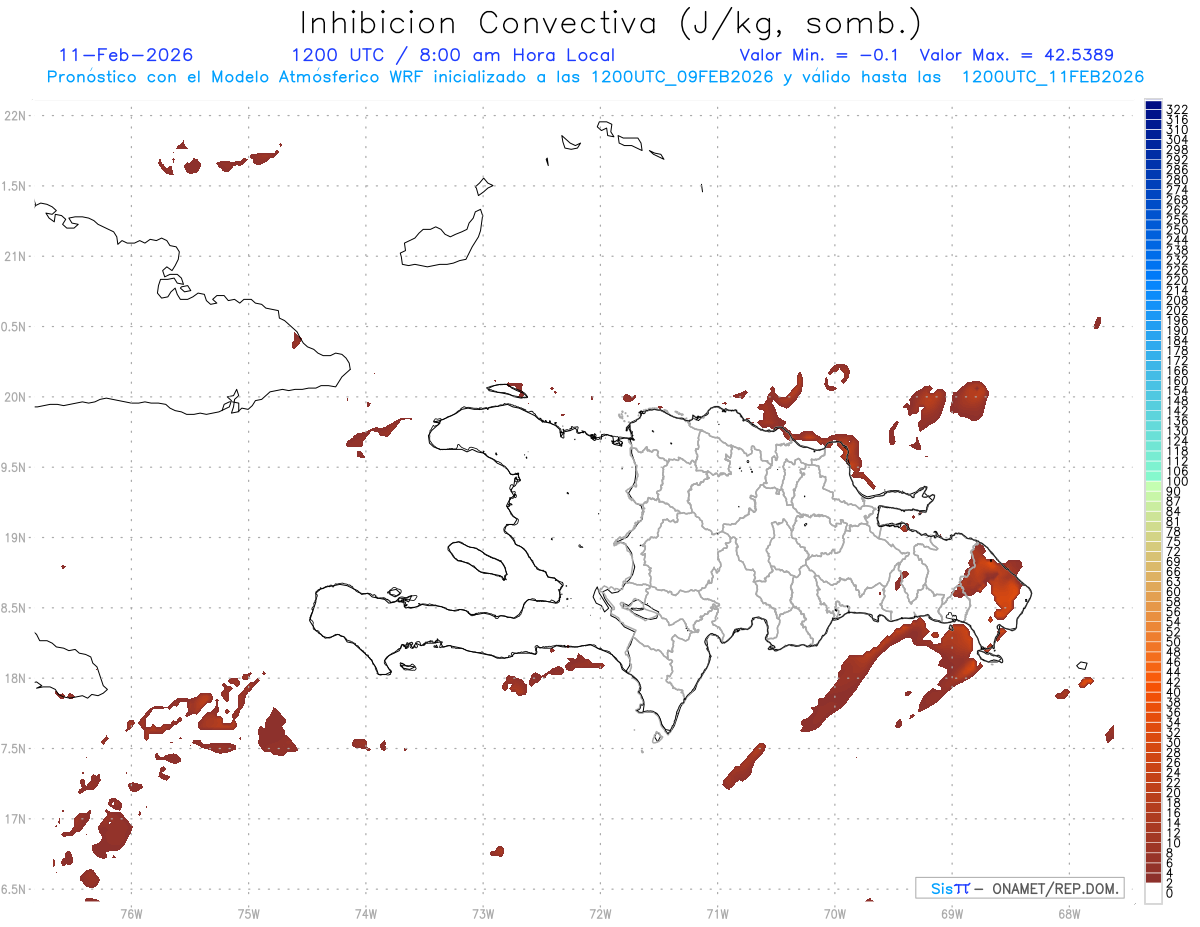The image size is (1200, 927).
Task: Click the '0' value on the color scale
Action: (1170, 895)
